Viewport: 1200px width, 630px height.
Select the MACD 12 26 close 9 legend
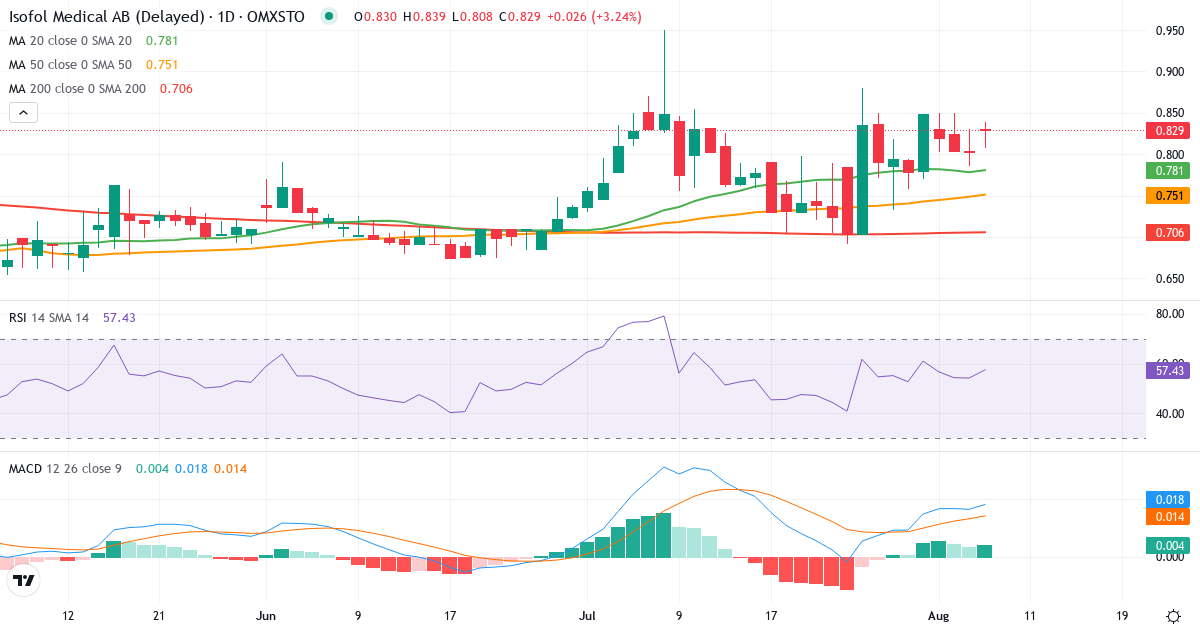[x=65, y=468]
